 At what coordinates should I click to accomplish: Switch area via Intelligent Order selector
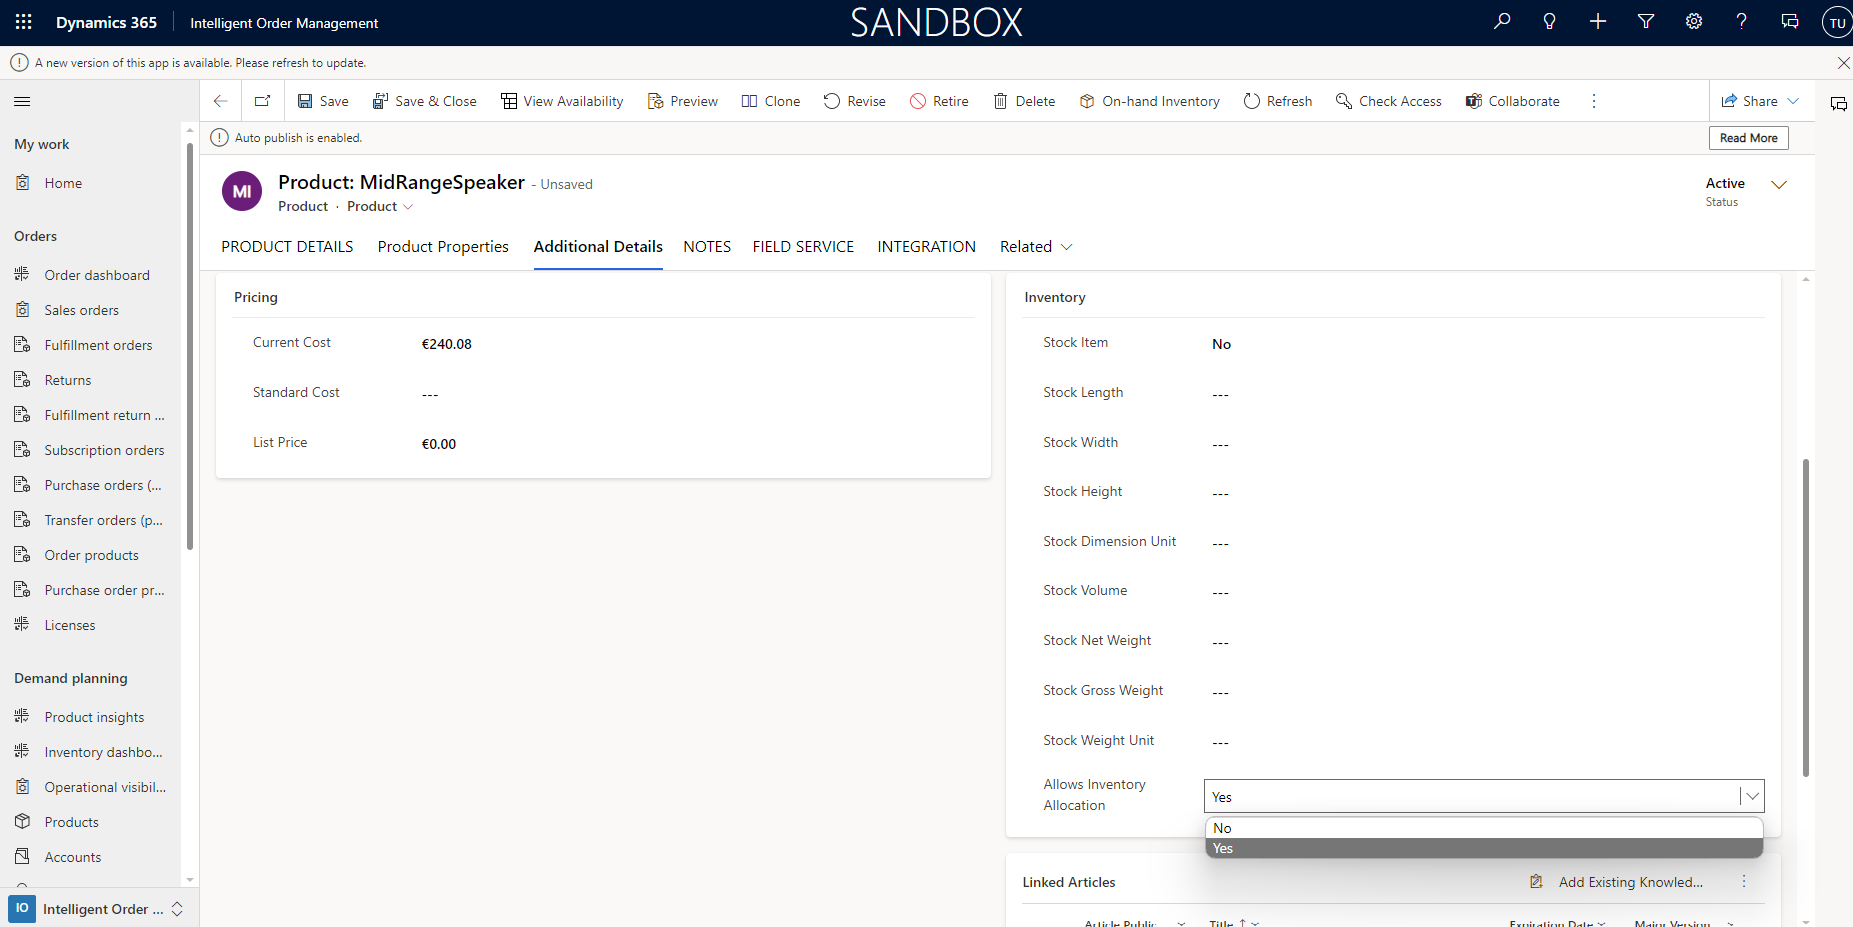[99, 909]
